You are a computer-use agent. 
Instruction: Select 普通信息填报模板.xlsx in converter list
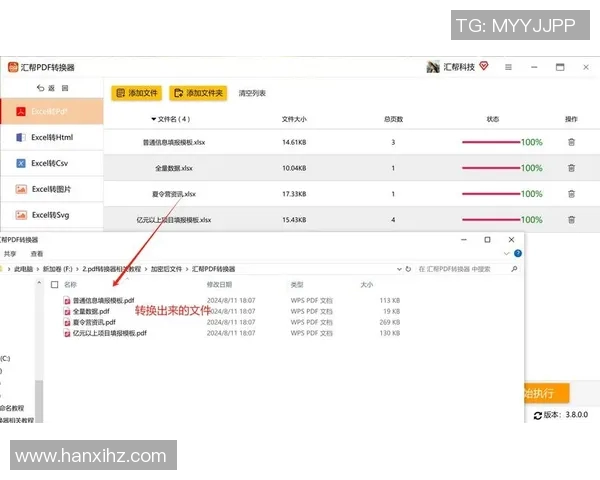[174, 142]
